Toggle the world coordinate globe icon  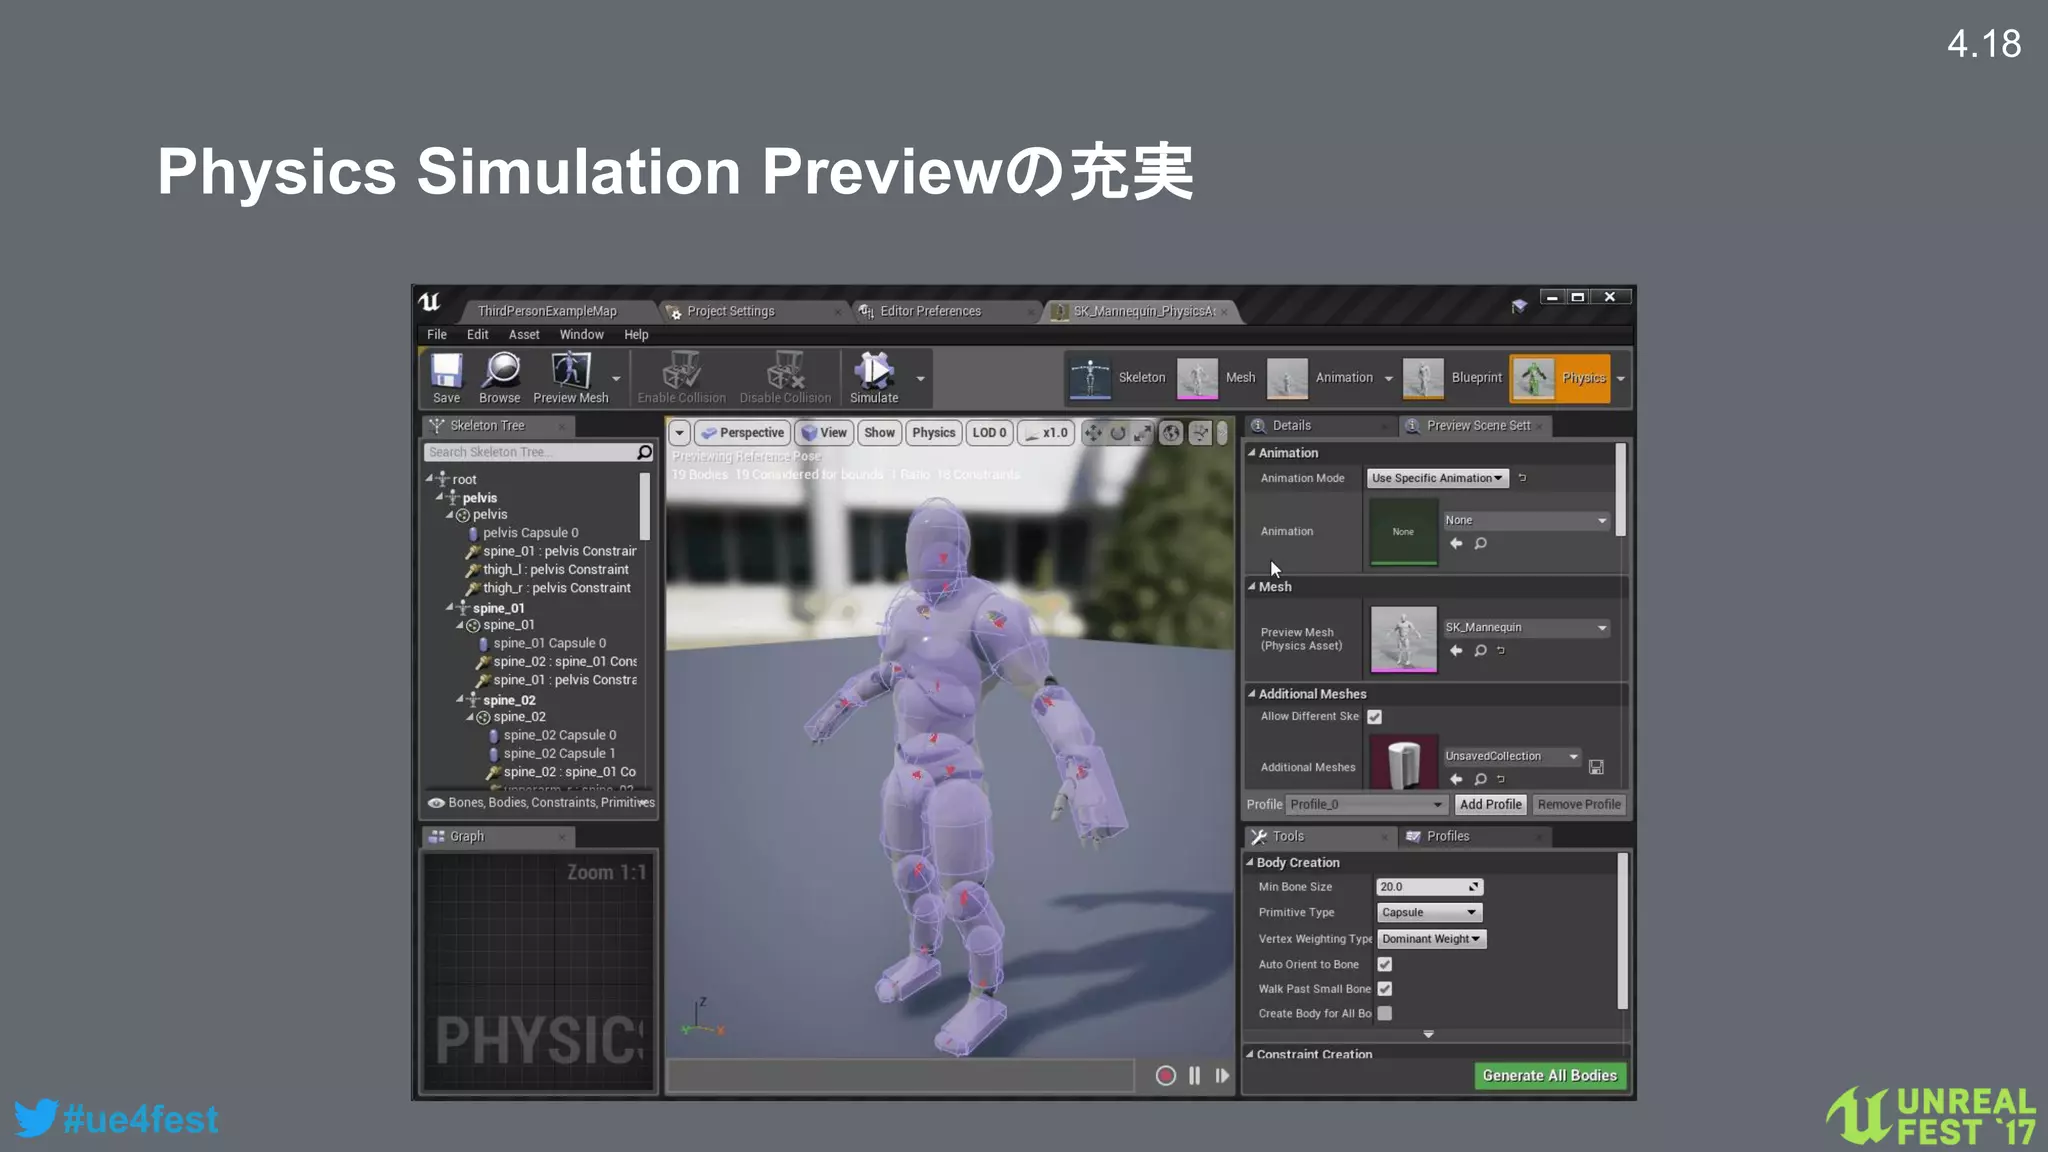[x=1171, y=433]
